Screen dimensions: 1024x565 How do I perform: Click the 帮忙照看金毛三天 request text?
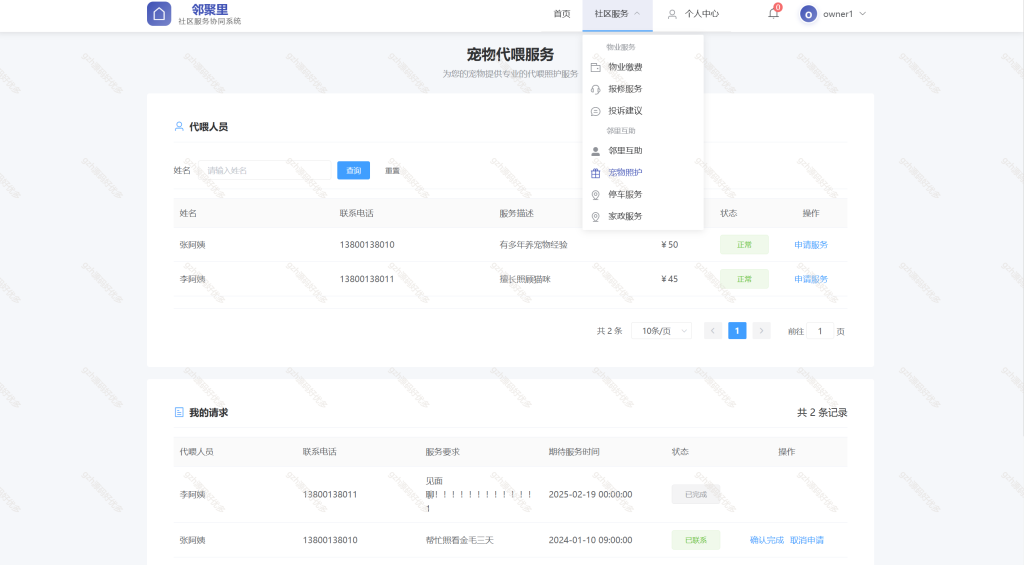(x=460, y=540)
